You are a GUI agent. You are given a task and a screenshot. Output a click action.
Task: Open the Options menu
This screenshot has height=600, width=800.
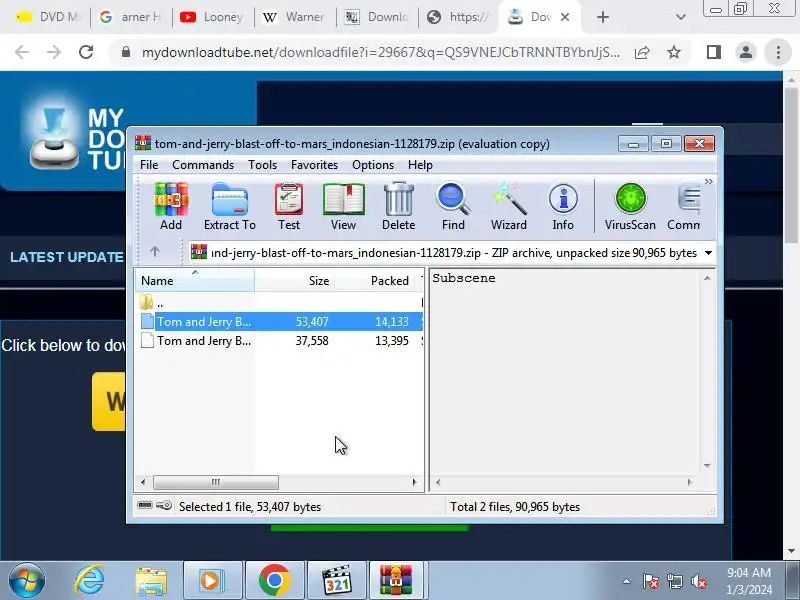[x=373, y=165]
